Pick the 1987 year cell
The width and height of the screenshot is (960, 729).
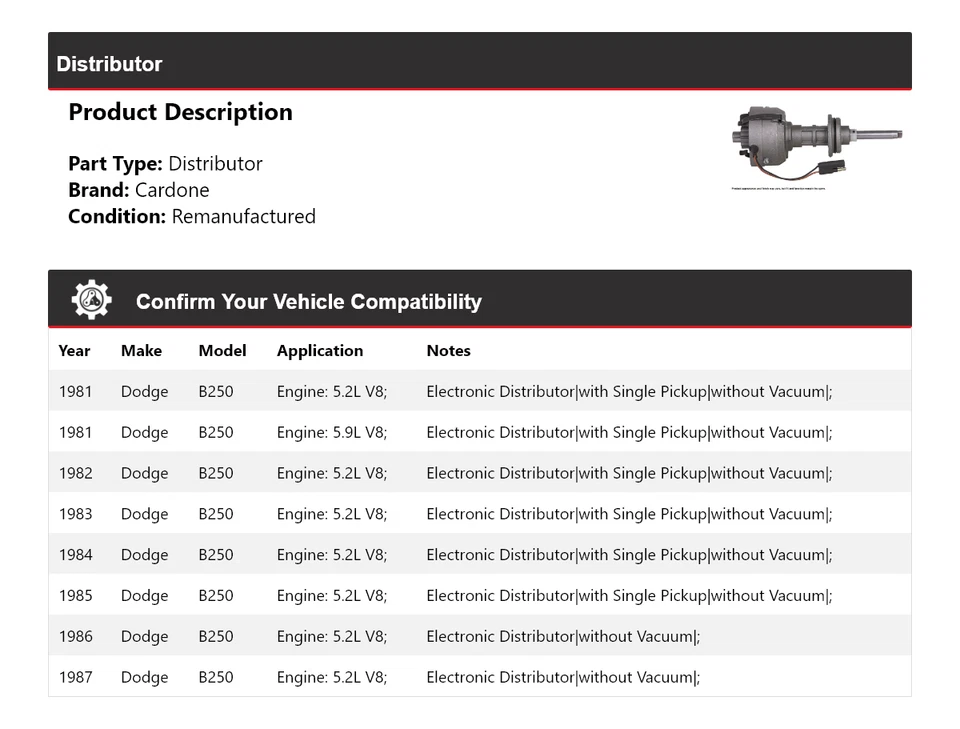pos(75,678)
